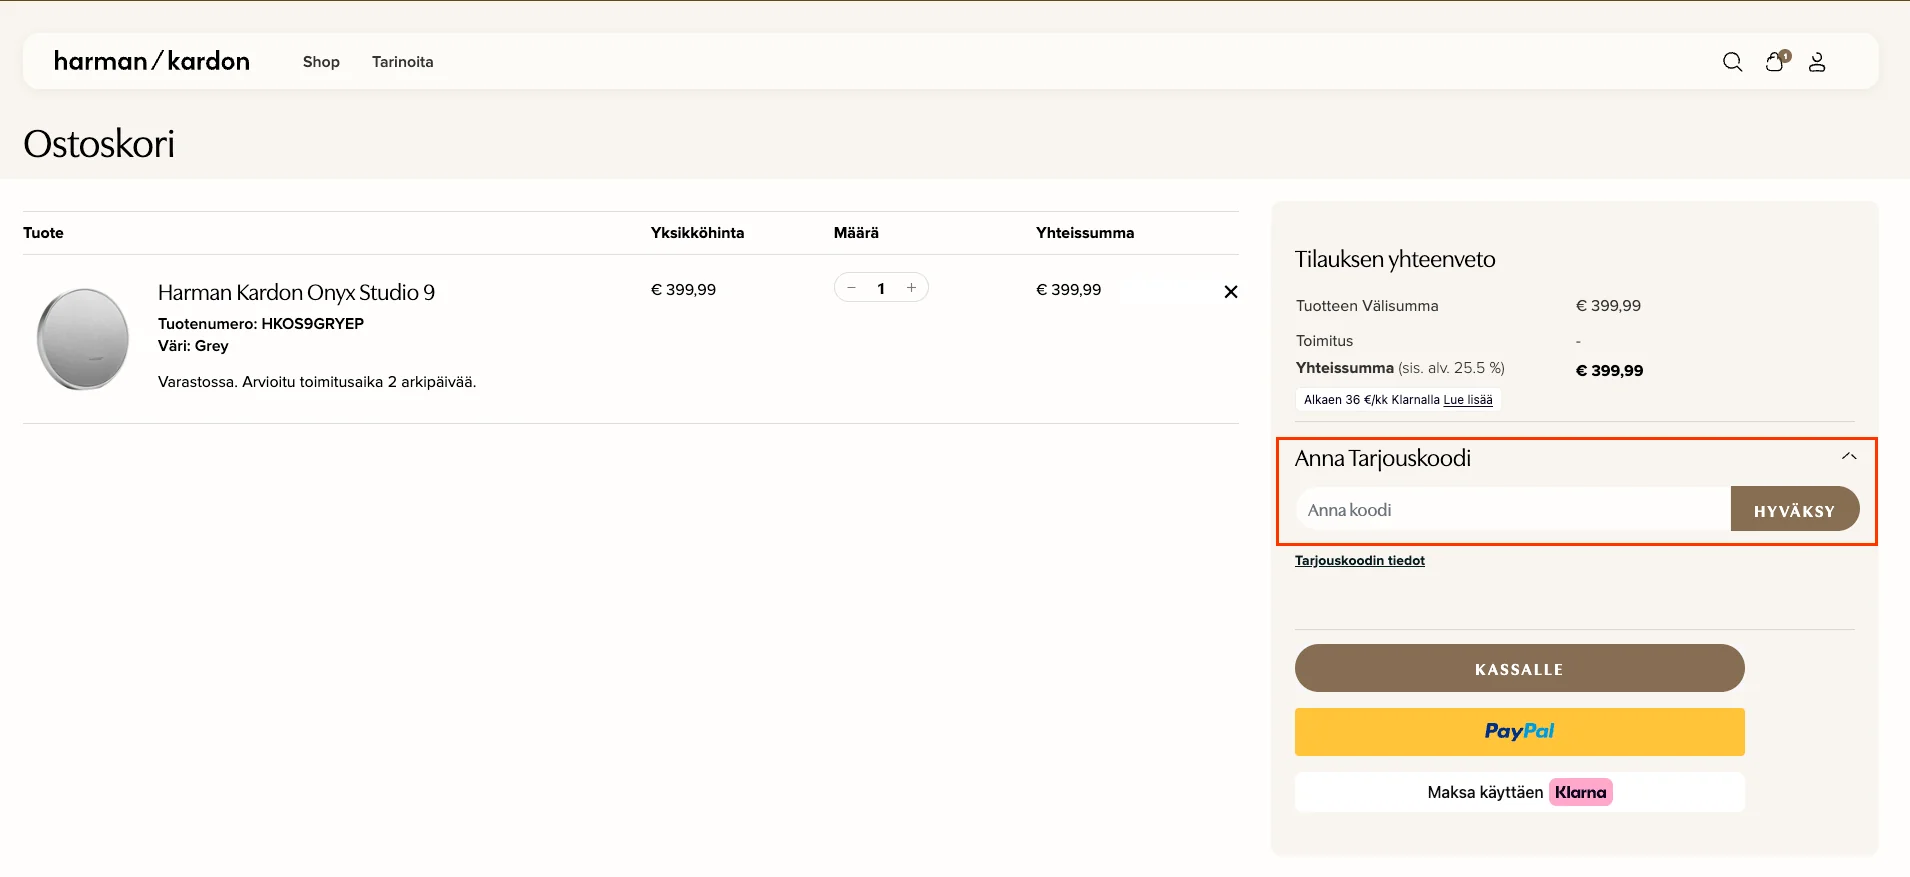Open the shopping cart icon
Image resolution: width=1910 pixels, height=877 pixels.
click(x=1777, y=61)
